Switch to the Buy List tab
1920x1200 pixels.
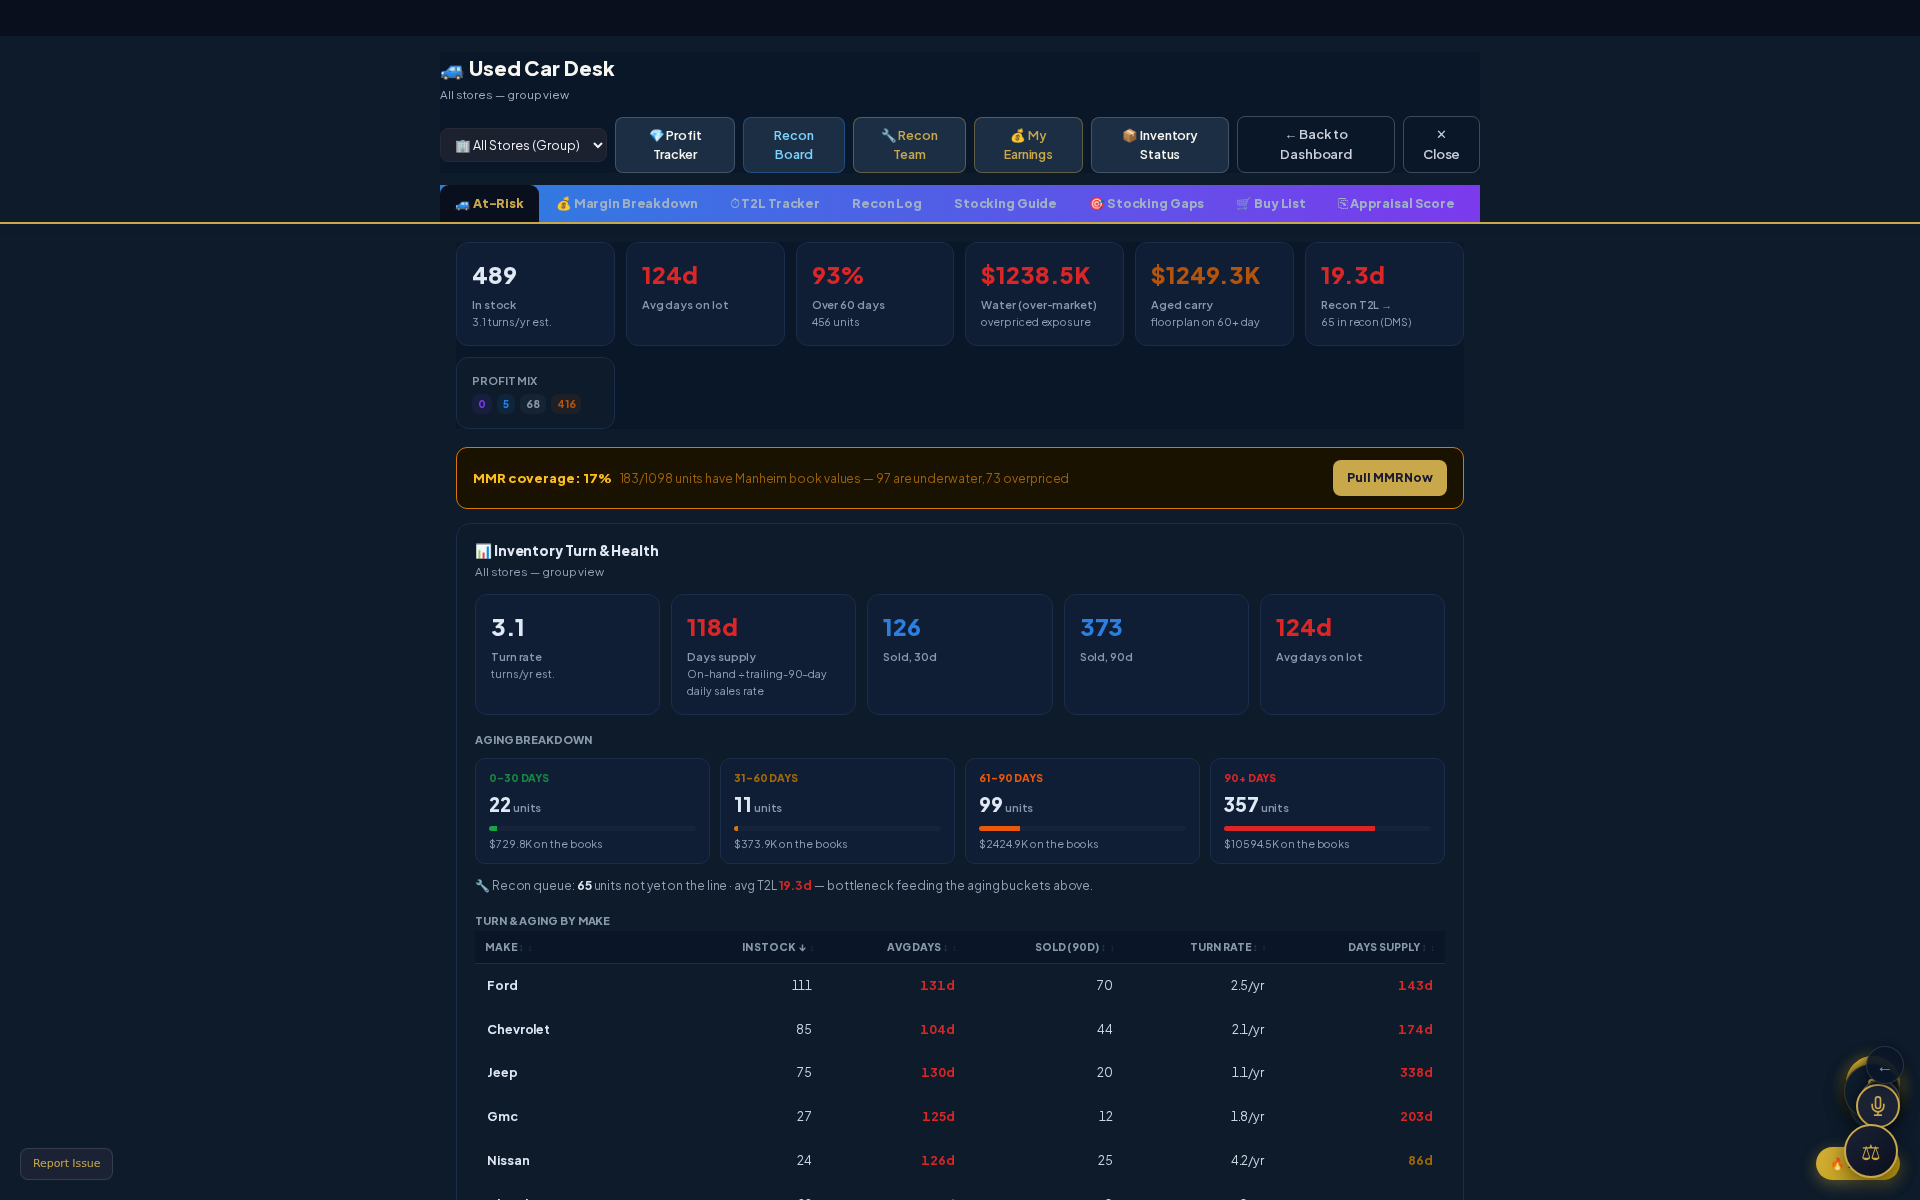1270,204
